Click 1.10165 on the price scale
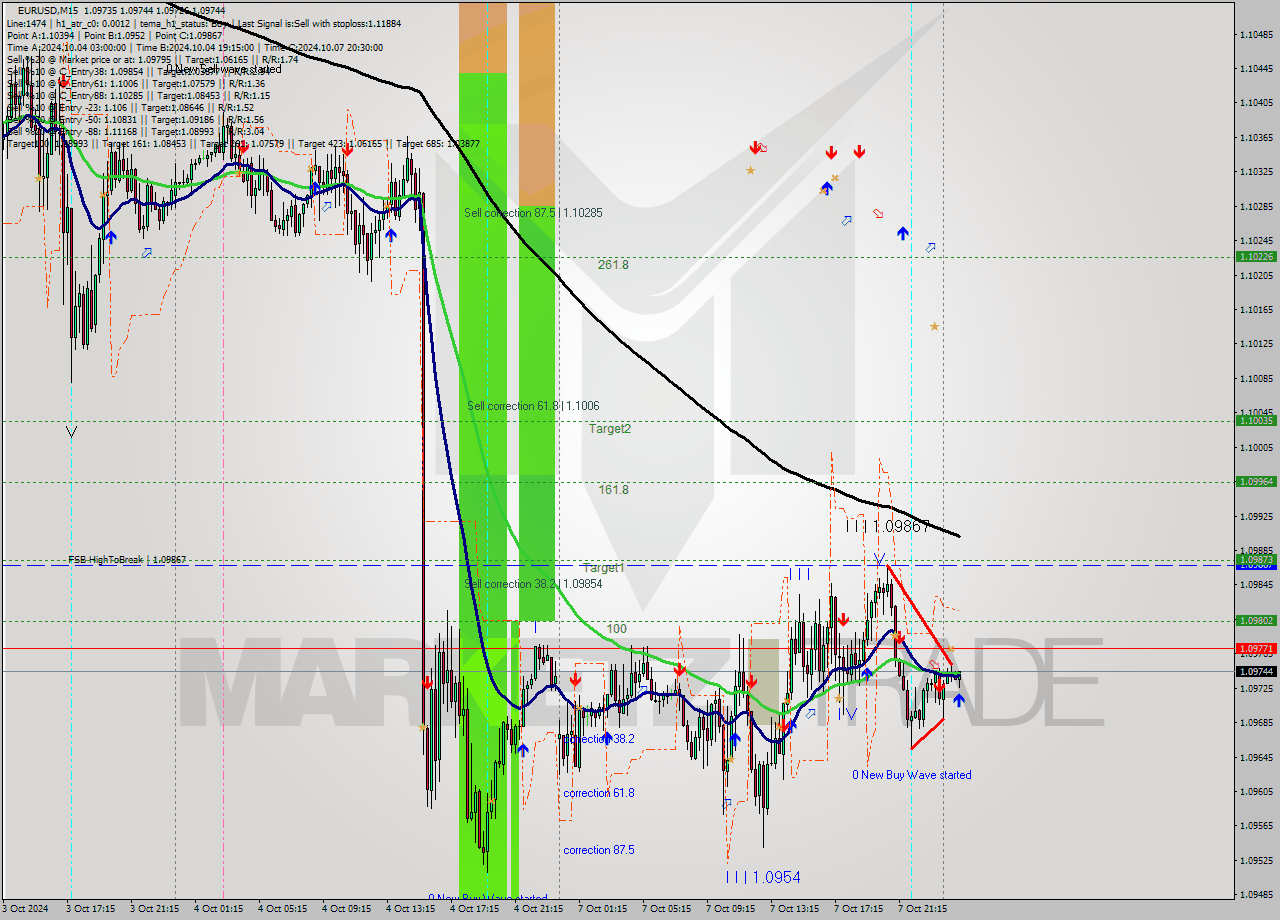 (1257, 310)
